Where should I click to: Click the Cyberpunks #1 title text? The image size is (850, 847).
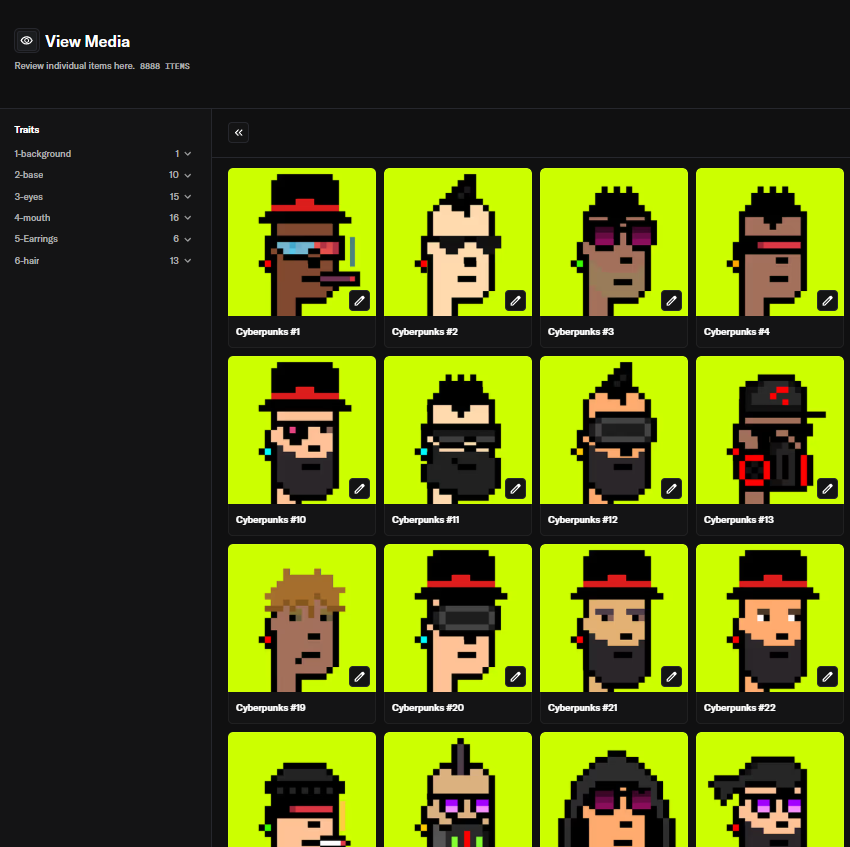pos(268,332)
